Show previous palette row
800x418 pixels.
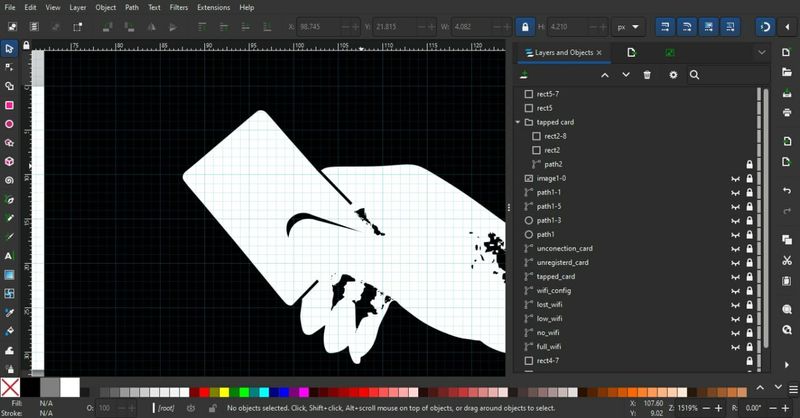click(x=760, y=388)
